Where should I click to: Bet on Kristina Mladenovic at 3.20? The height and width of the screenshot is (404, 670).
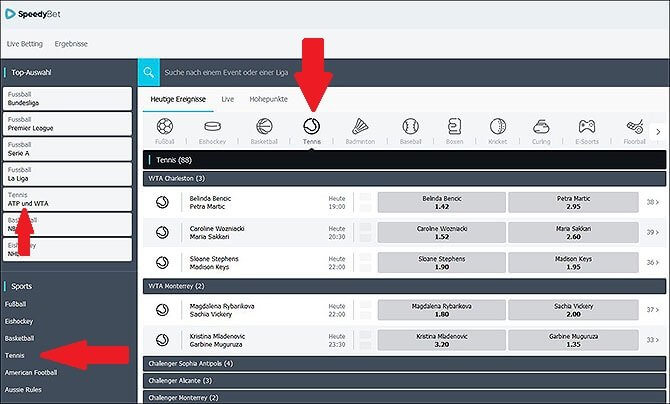(x=442, y=340)
